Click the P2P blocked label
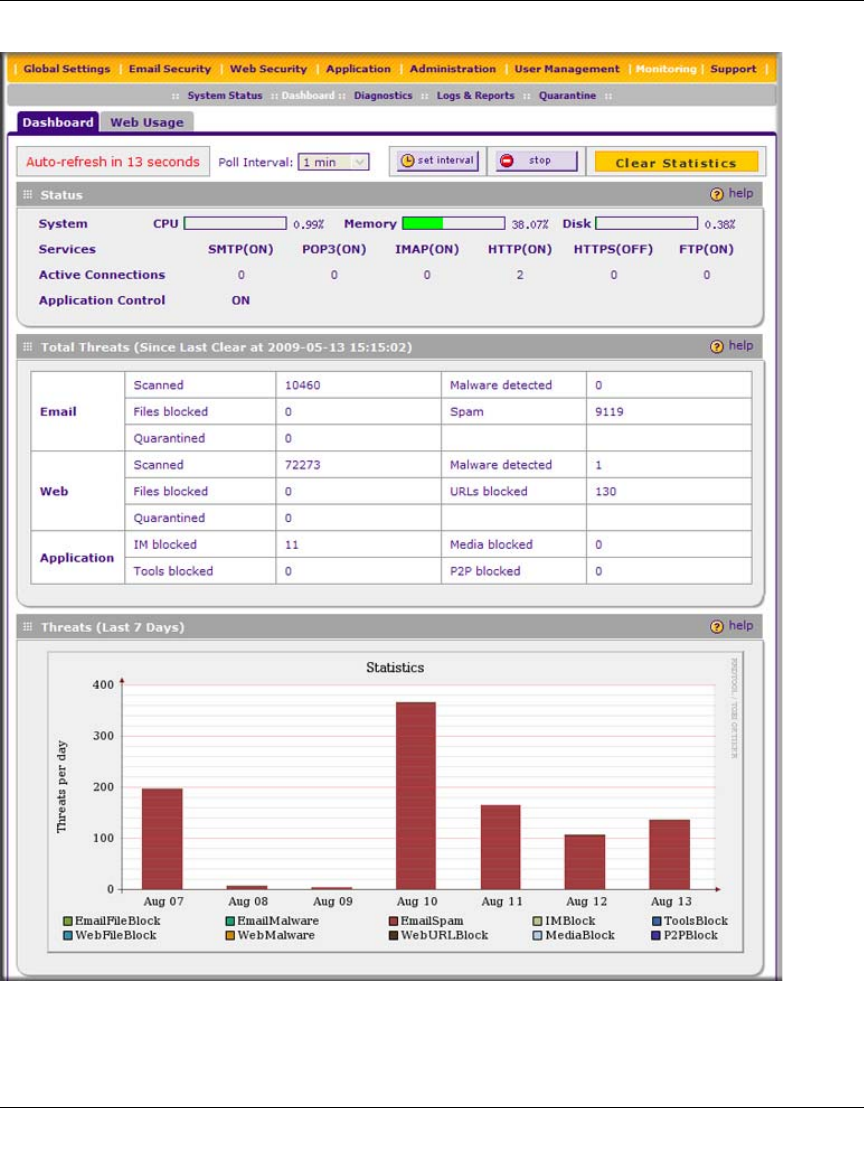This screenshot has width=864, height=1170. point(485,572)
